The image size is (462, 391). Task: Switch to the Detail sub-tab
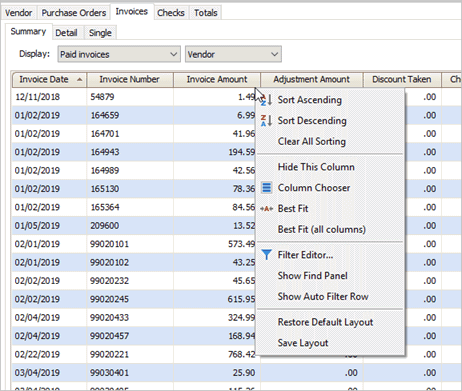[66, 33]
